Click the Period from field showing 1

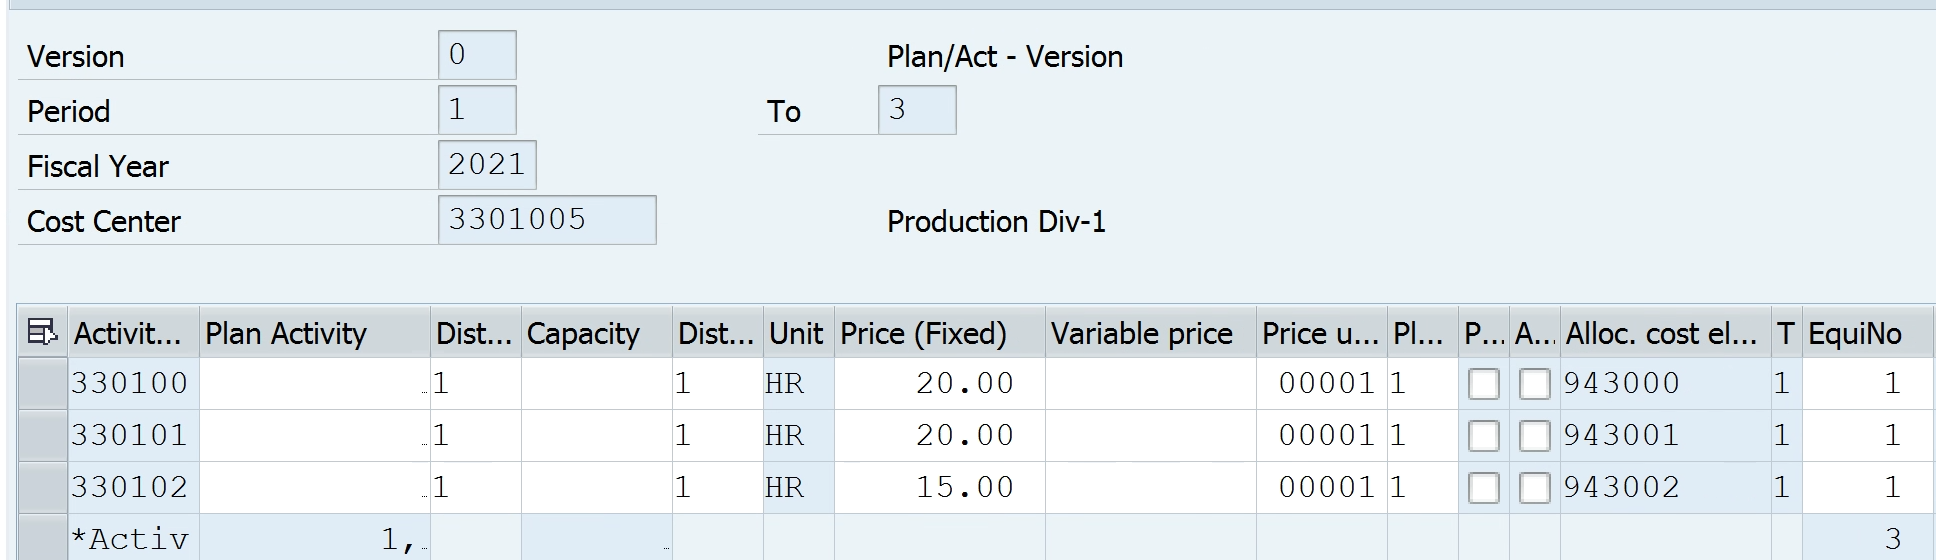tap(477, 110)
